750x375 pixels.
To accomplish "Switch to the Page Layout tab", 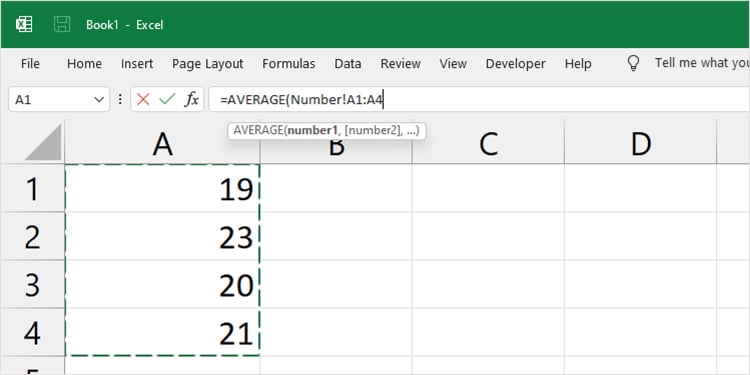I will tap(208, 64).
